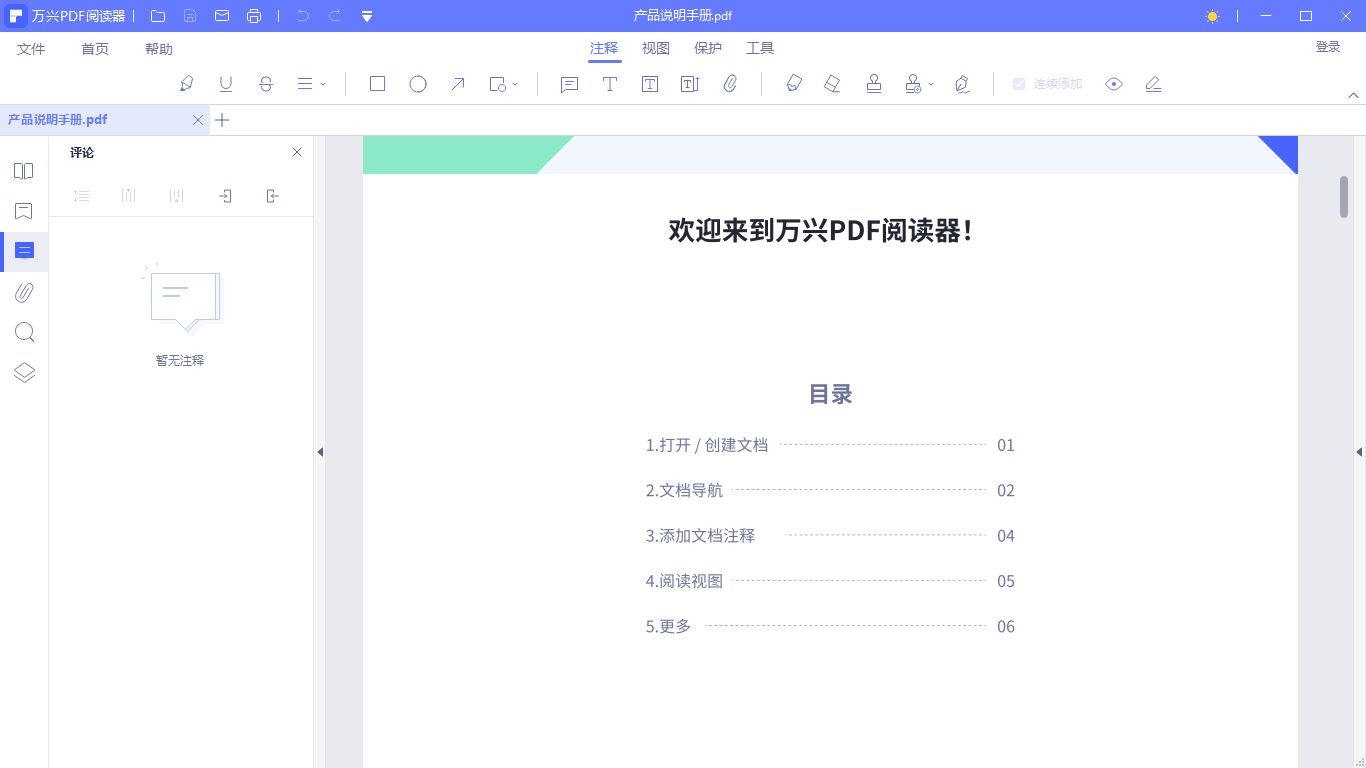
Task: Choose the Oval shape tool
Action: (417, 84)
